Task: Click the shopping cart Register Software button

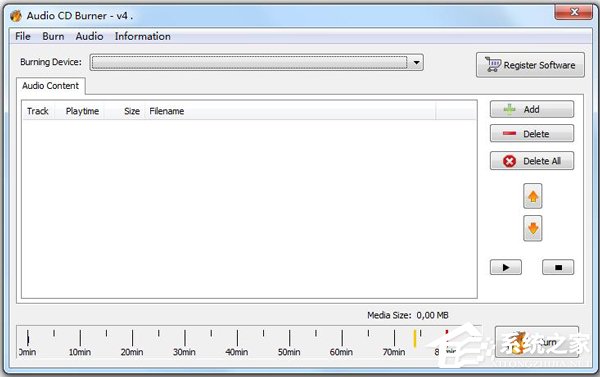Action: click(x=530, y=65)
